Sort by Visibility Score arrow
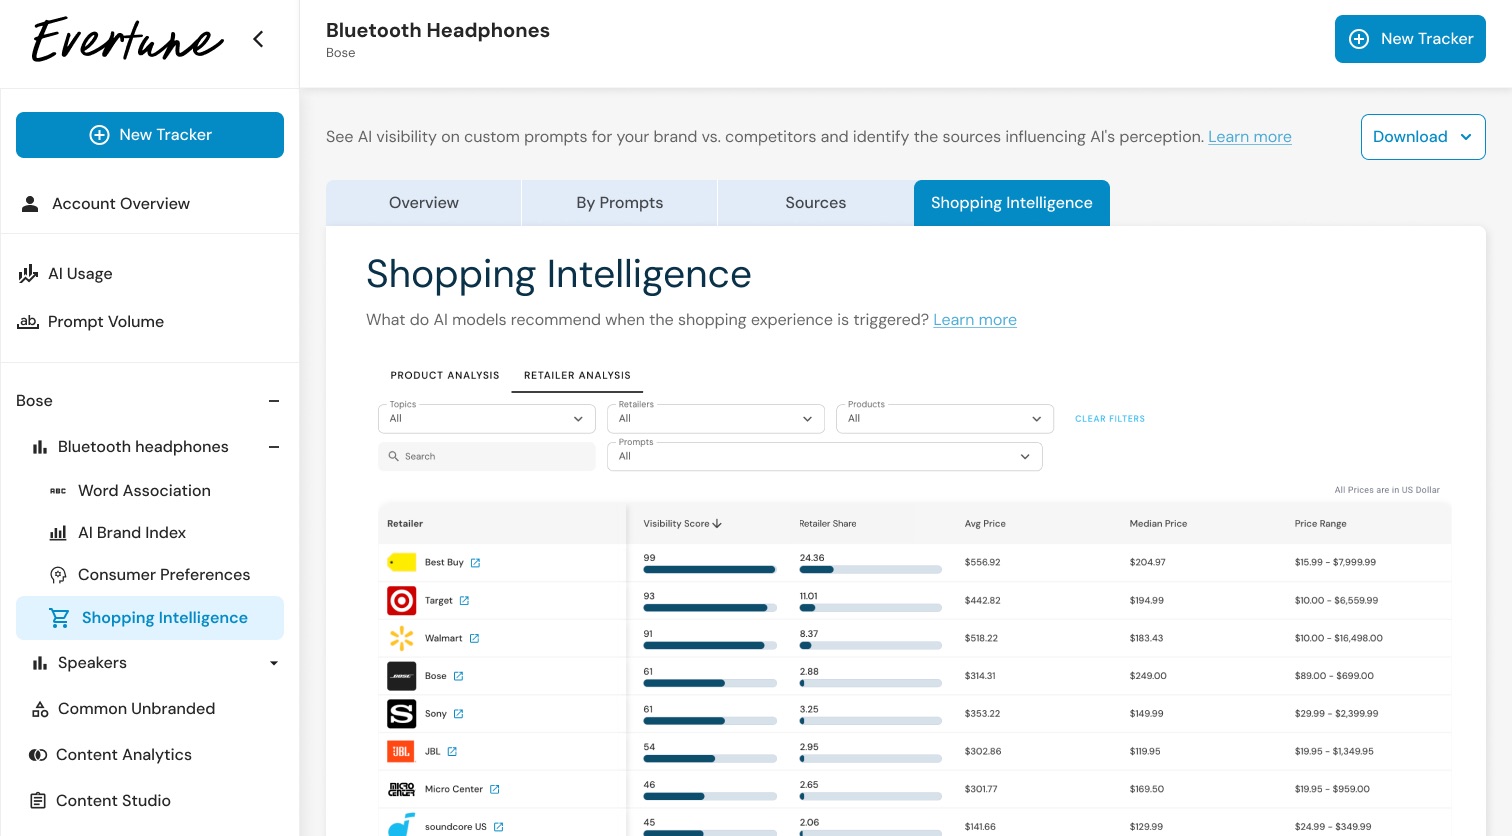This screenshot has width=1512, height=836. click(x=717, y=524)
